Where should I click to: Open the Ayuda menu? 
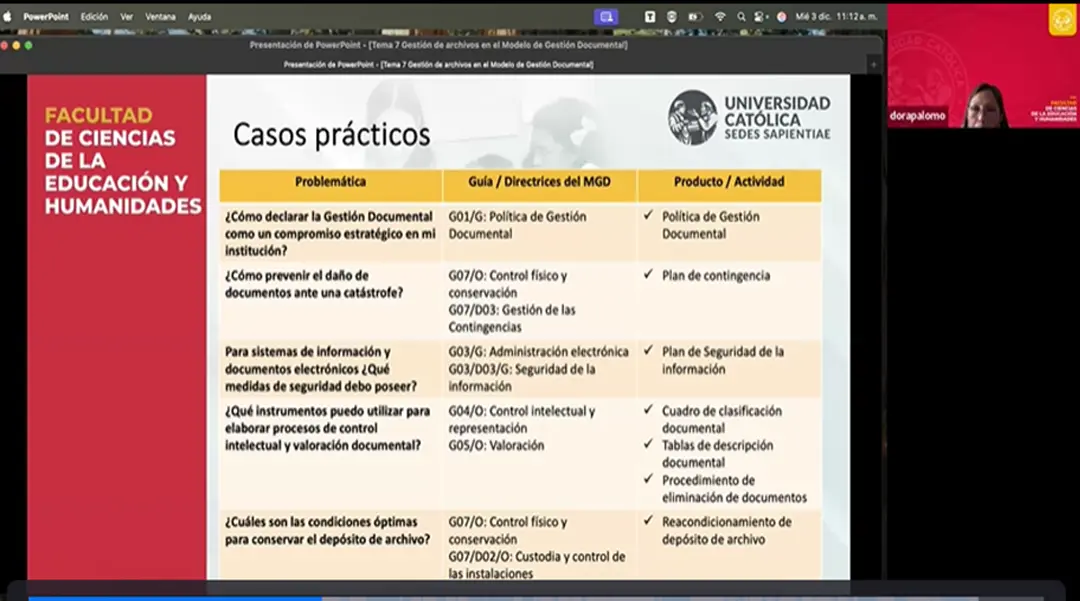pyautogui.click(x=200, y=17)
